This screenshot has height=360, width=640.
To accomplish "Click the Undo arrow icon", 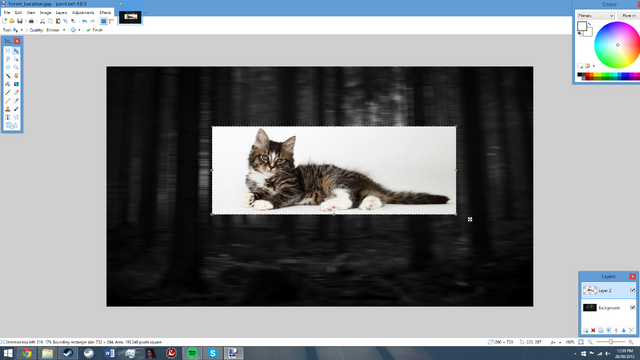I will (x=84, y=21).
